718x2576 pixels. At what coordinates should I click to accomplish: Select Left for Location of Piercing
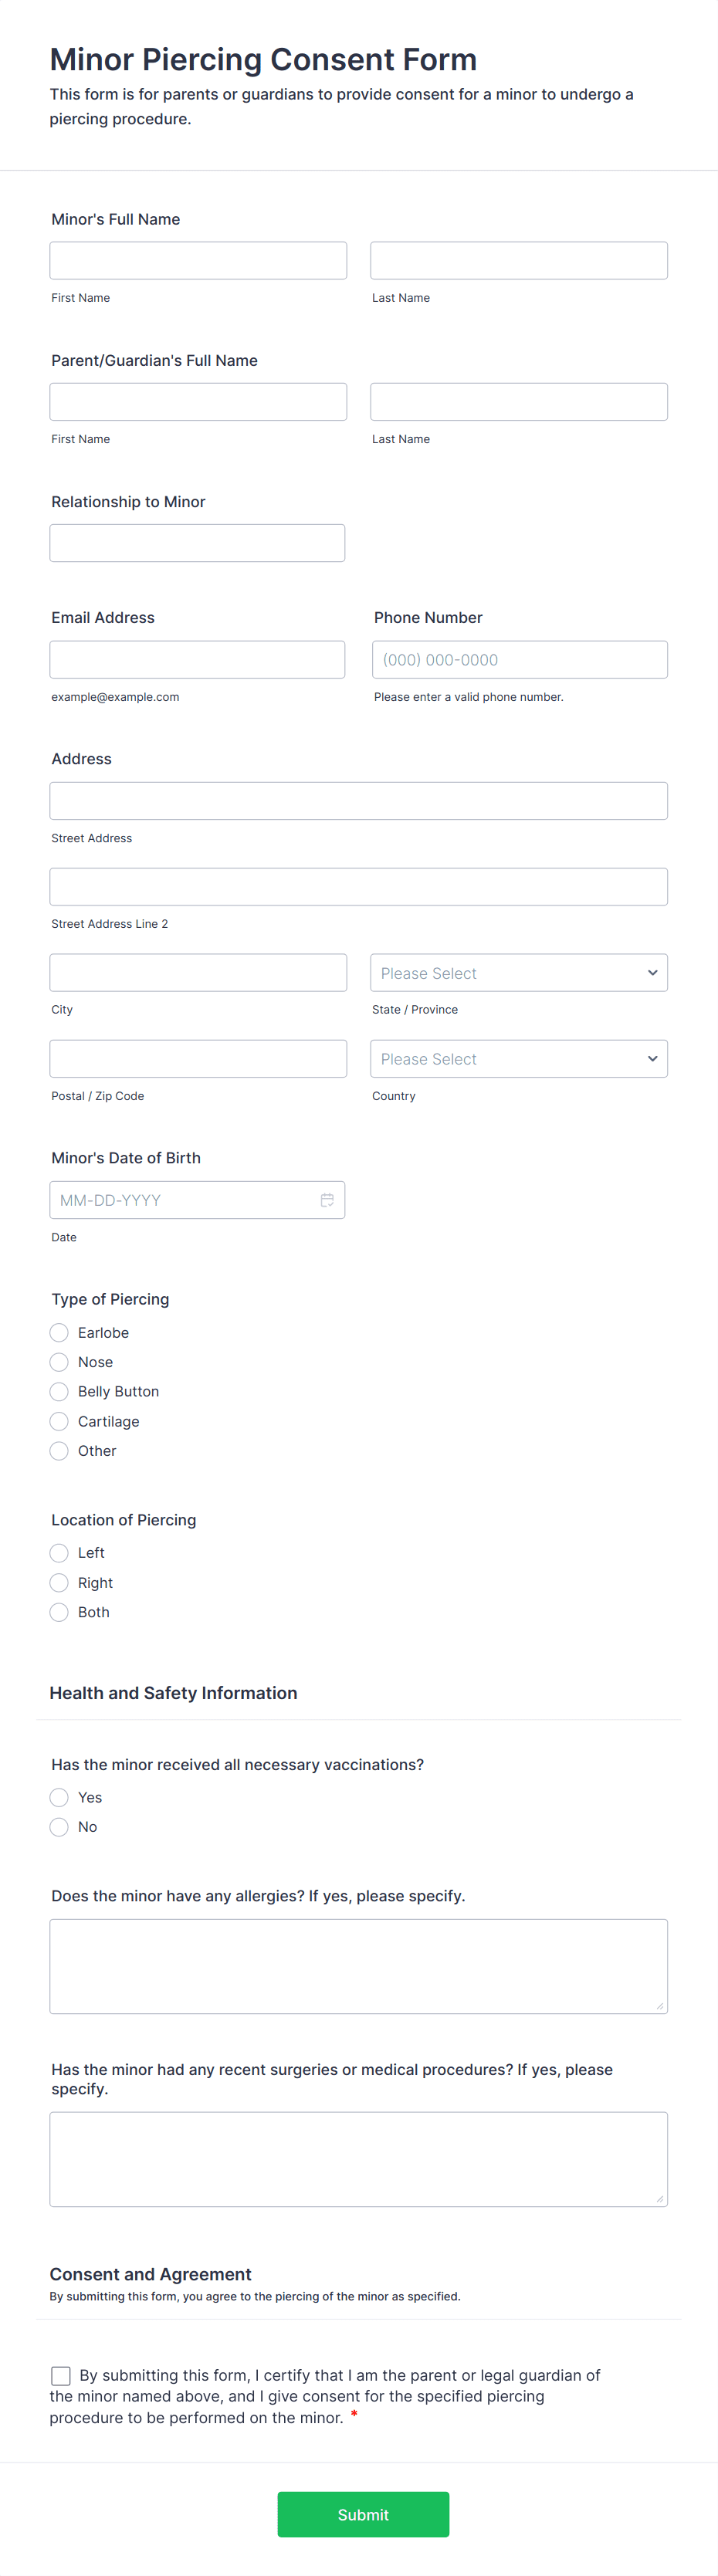pos(59,1552)
